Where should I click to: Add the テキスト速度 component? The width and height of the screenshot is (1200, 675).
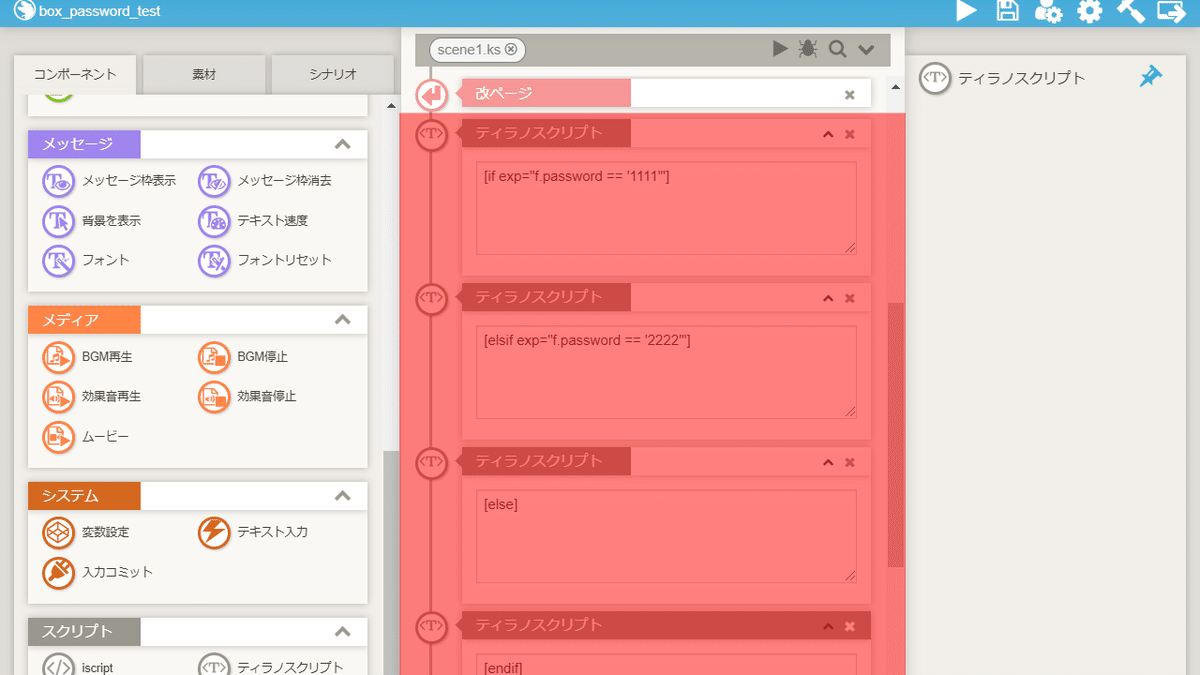254,220
